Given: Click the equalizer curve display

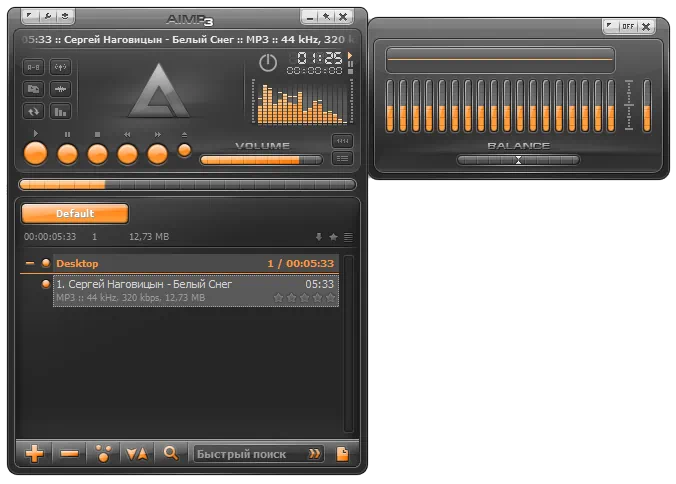Looking at the screenshot, I should point(500,59).
